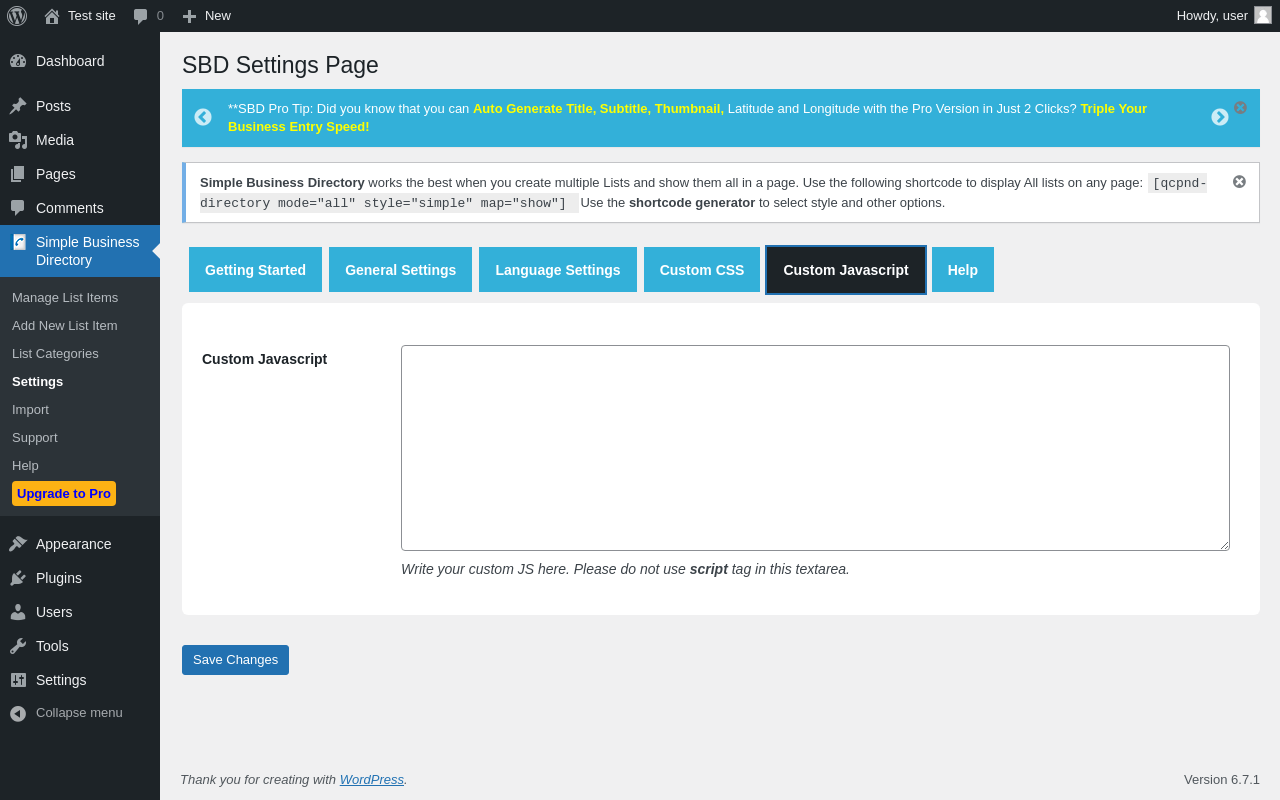
Task: Click the Collapse menu arrow icon
Action: (18, 713)
